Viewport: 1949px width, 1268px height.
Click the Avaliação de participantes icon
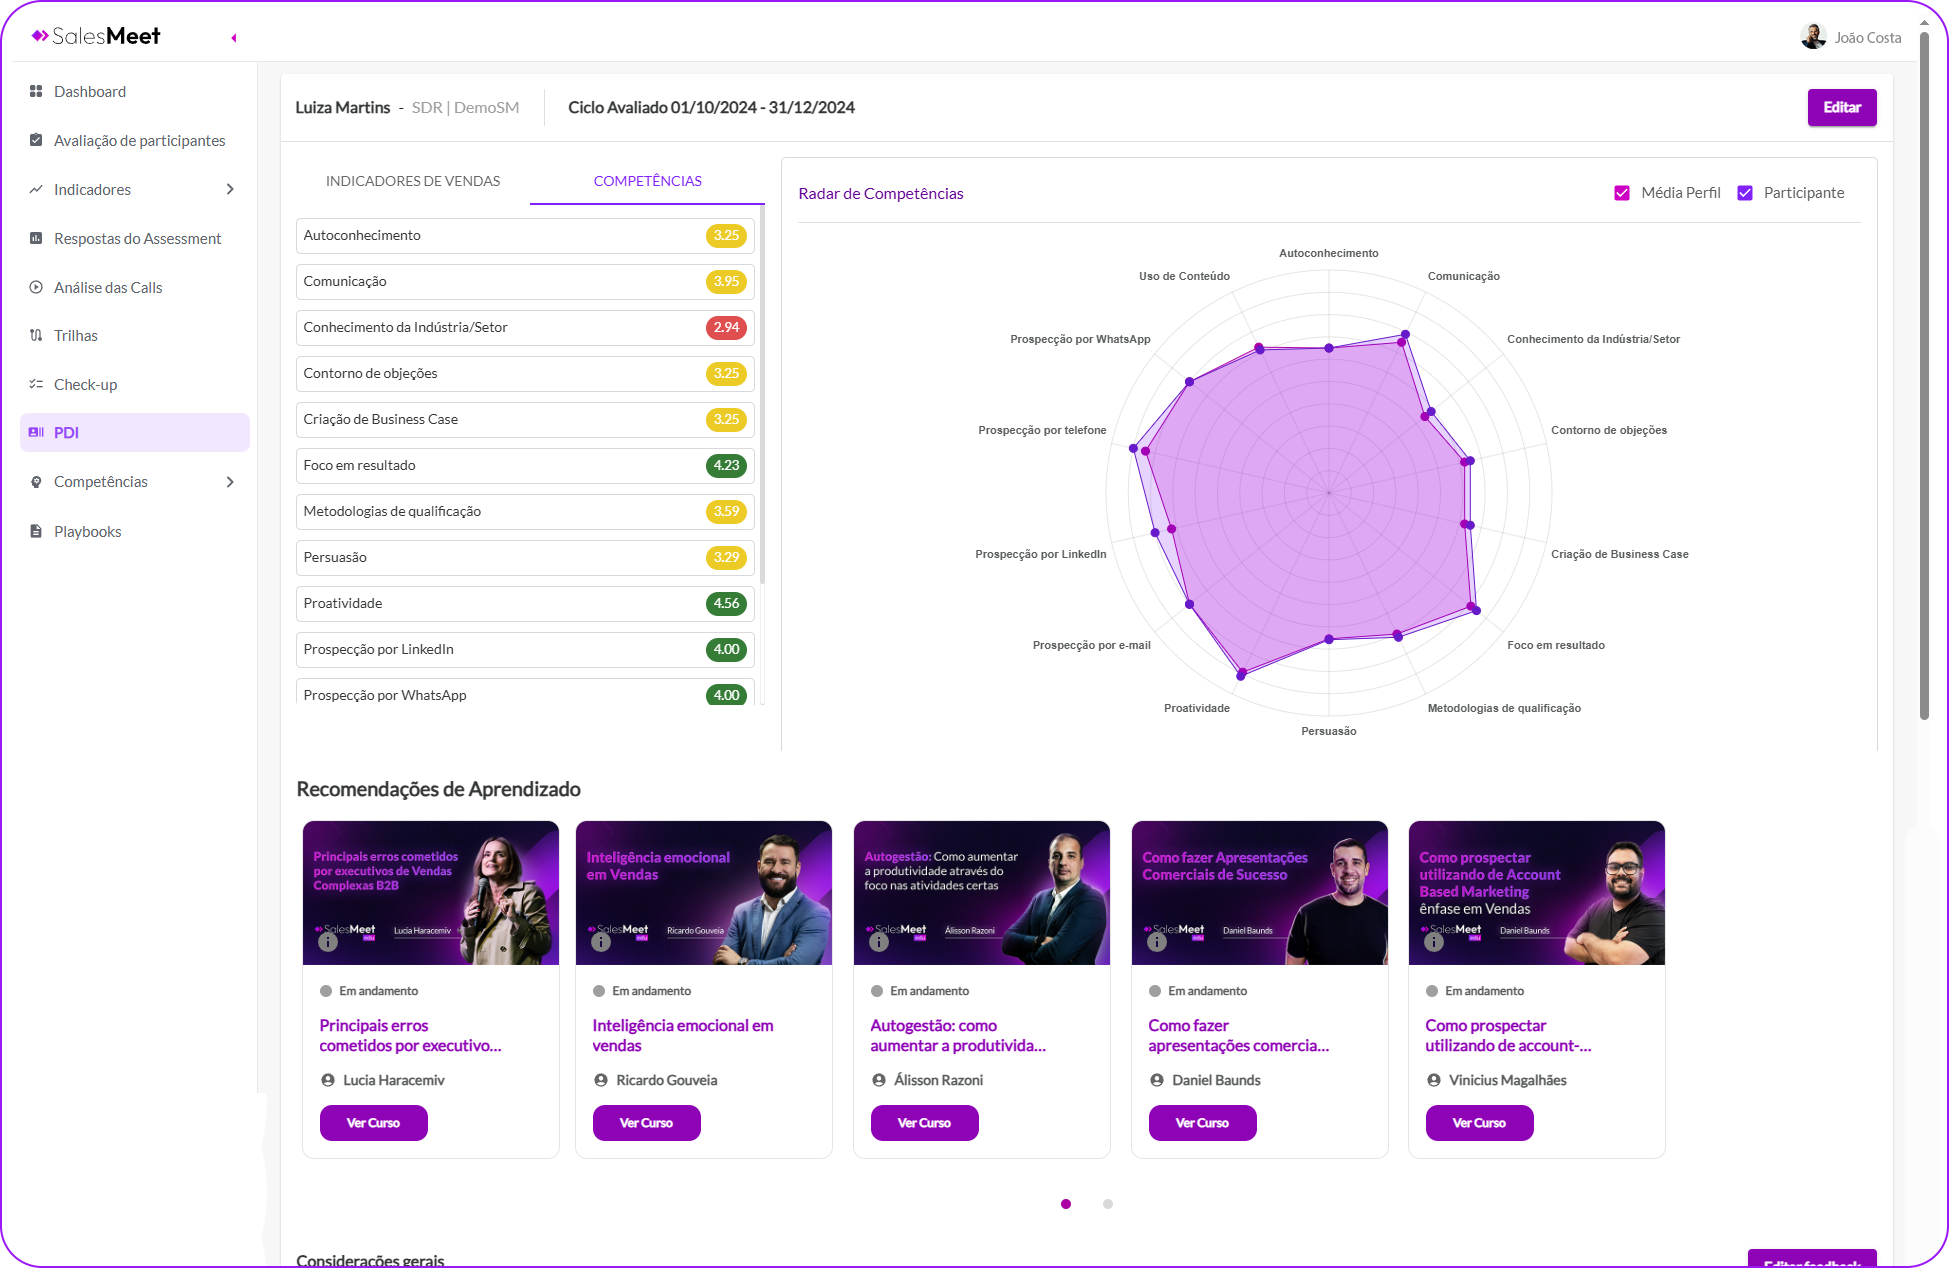click(36, 140)
